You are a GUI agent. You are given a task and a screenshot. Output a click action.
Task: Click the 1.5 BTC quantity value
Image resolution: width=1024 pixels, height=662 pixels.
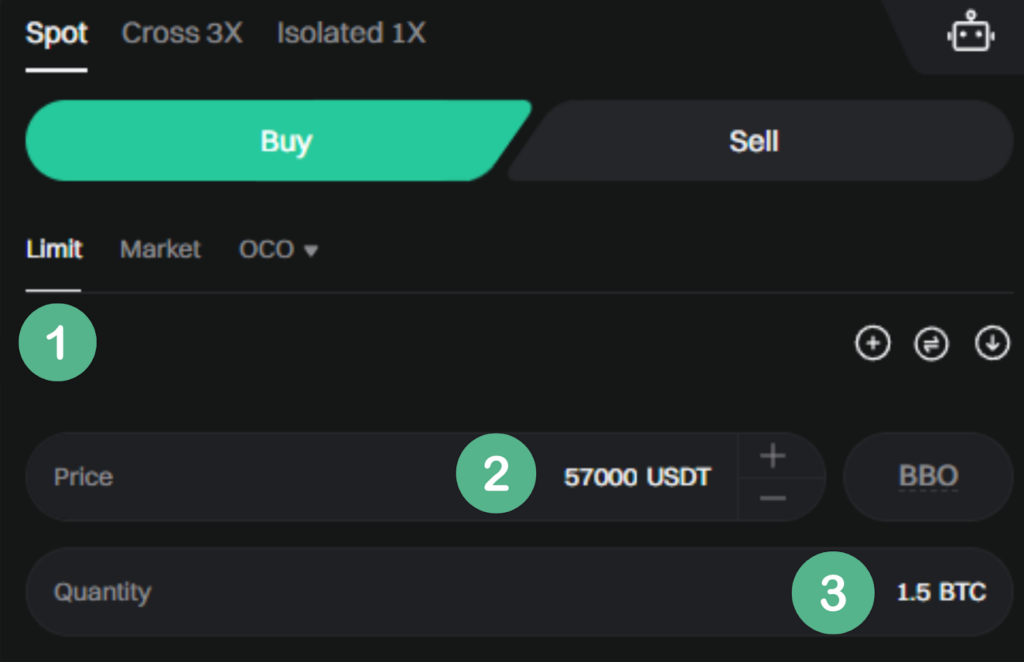[x=941, y=592]
